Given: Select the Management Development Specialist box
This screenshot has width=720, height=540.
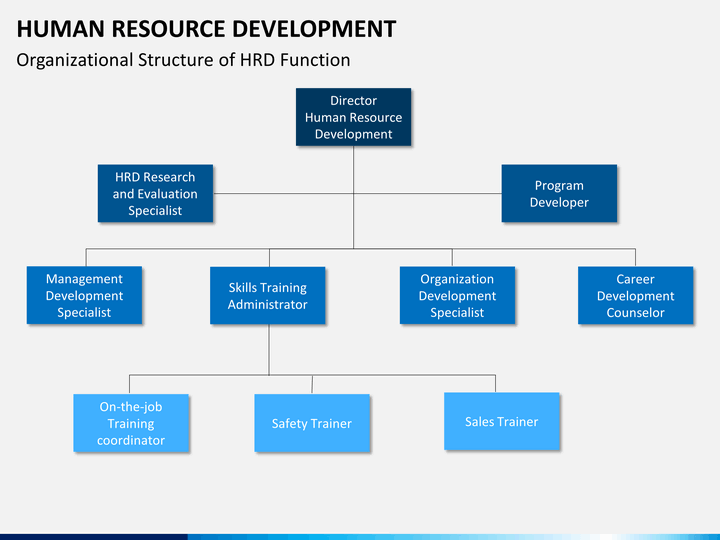Looking at the screenshot, I should point(84,295).
